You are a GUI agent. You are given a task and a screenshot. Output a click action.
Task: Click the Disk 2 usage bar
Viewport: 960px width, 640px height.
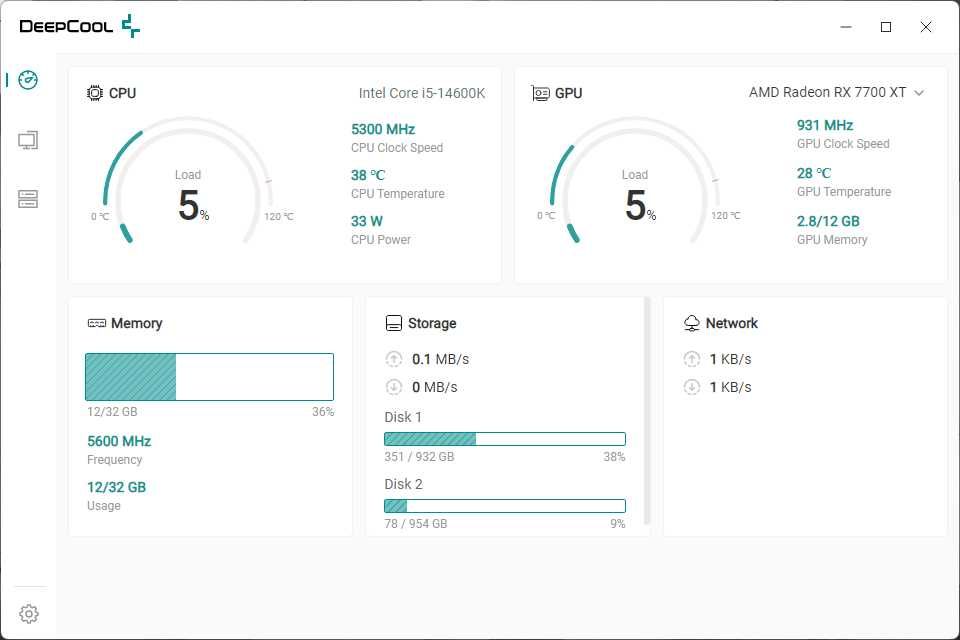point(505,506)
